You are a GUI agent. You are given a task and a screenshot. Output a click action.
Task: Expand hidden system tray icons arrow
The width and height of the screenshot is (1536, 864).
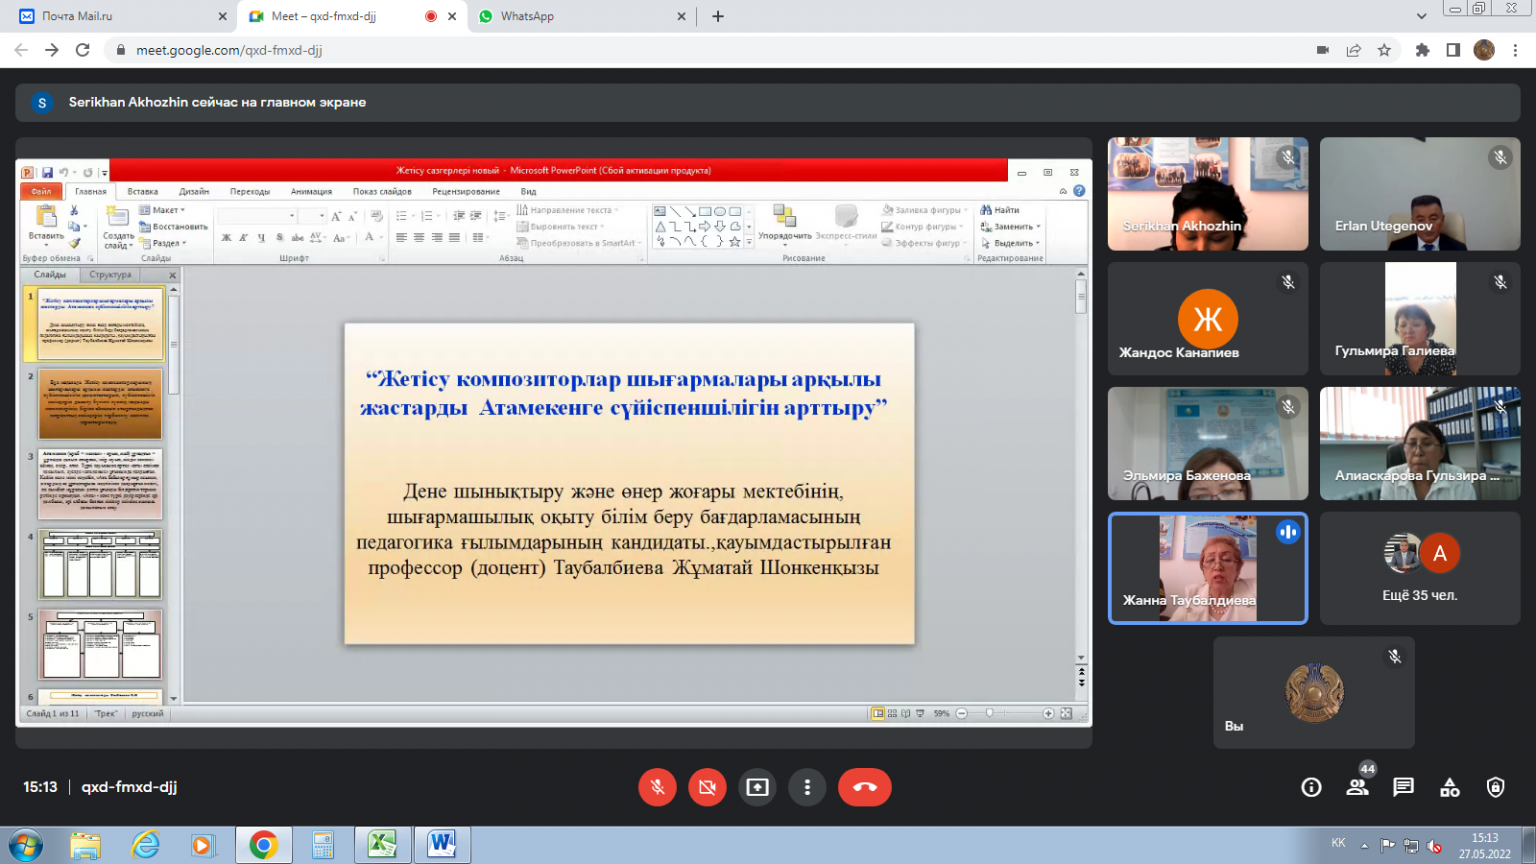tap(1364, 845)
